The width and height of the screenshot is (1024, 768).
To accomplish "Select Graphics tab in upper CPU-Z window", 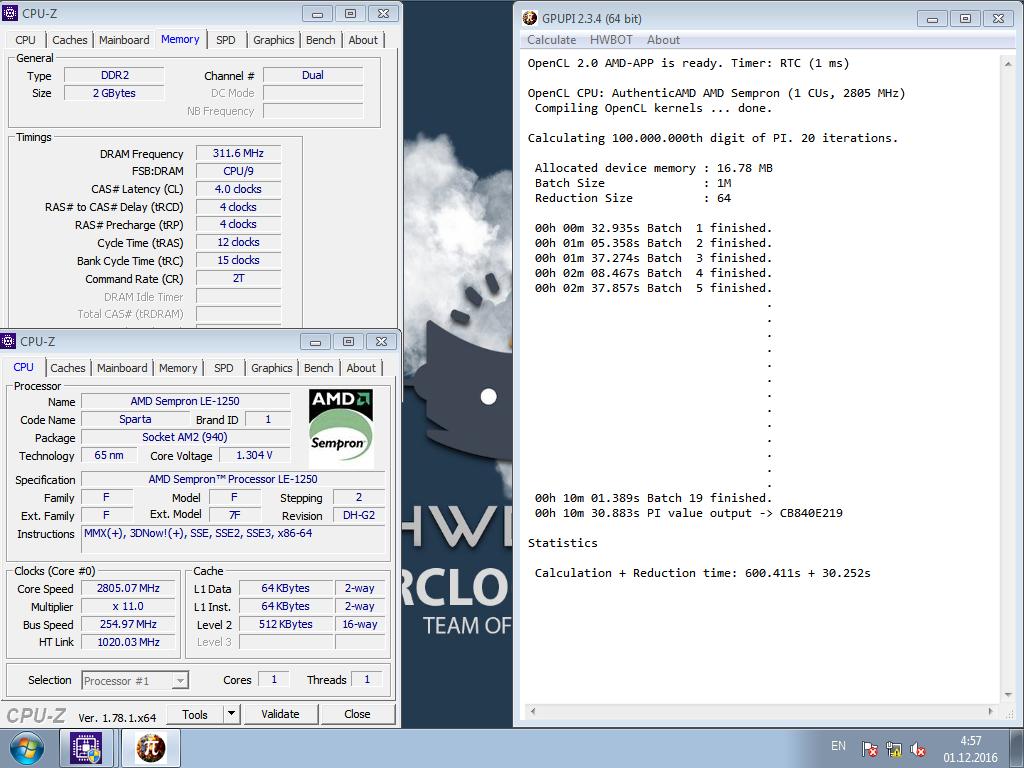I will (274, 40).
